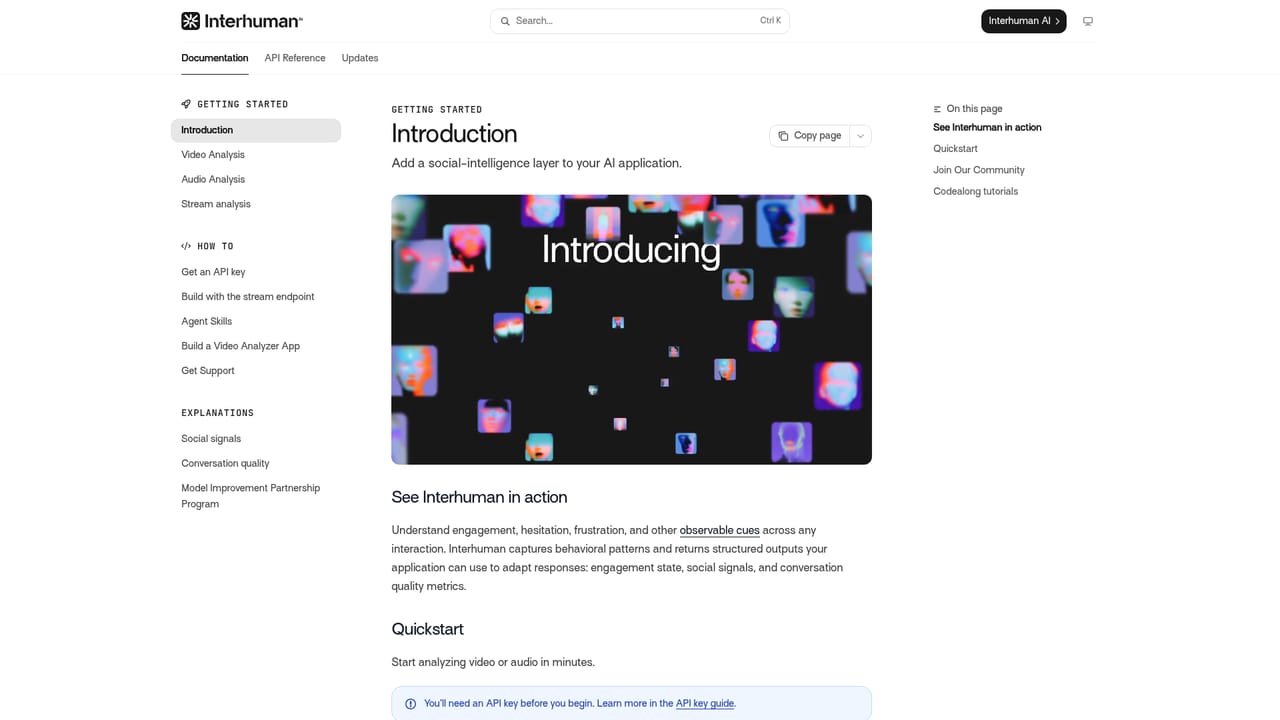Click the Getting Started rocket icon

[186, 104]
